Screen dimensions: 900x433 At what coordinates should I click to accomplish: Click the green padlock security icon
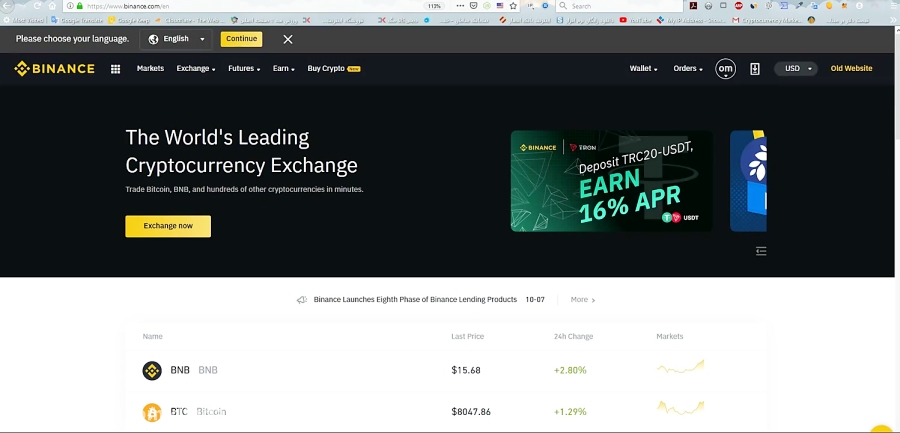(x=79, y=6)
